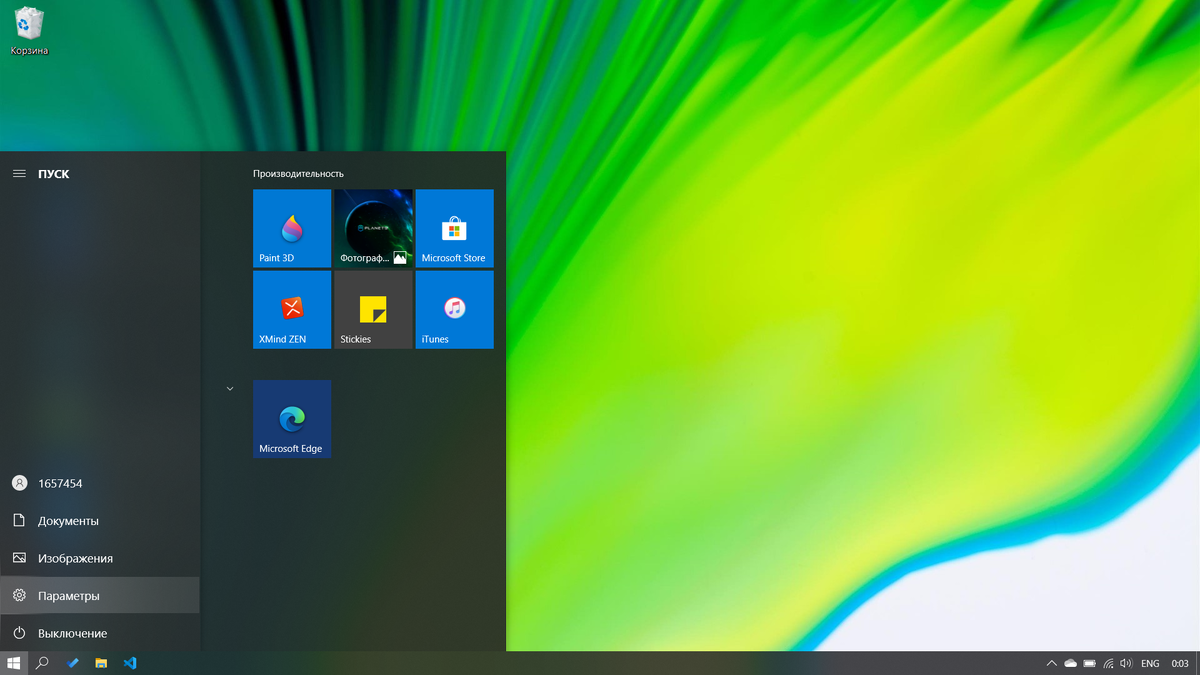The width and height of the screenshot is (1200, 675).
Task: Open the Корзина recycle bin icon
Action: (29, 31)
